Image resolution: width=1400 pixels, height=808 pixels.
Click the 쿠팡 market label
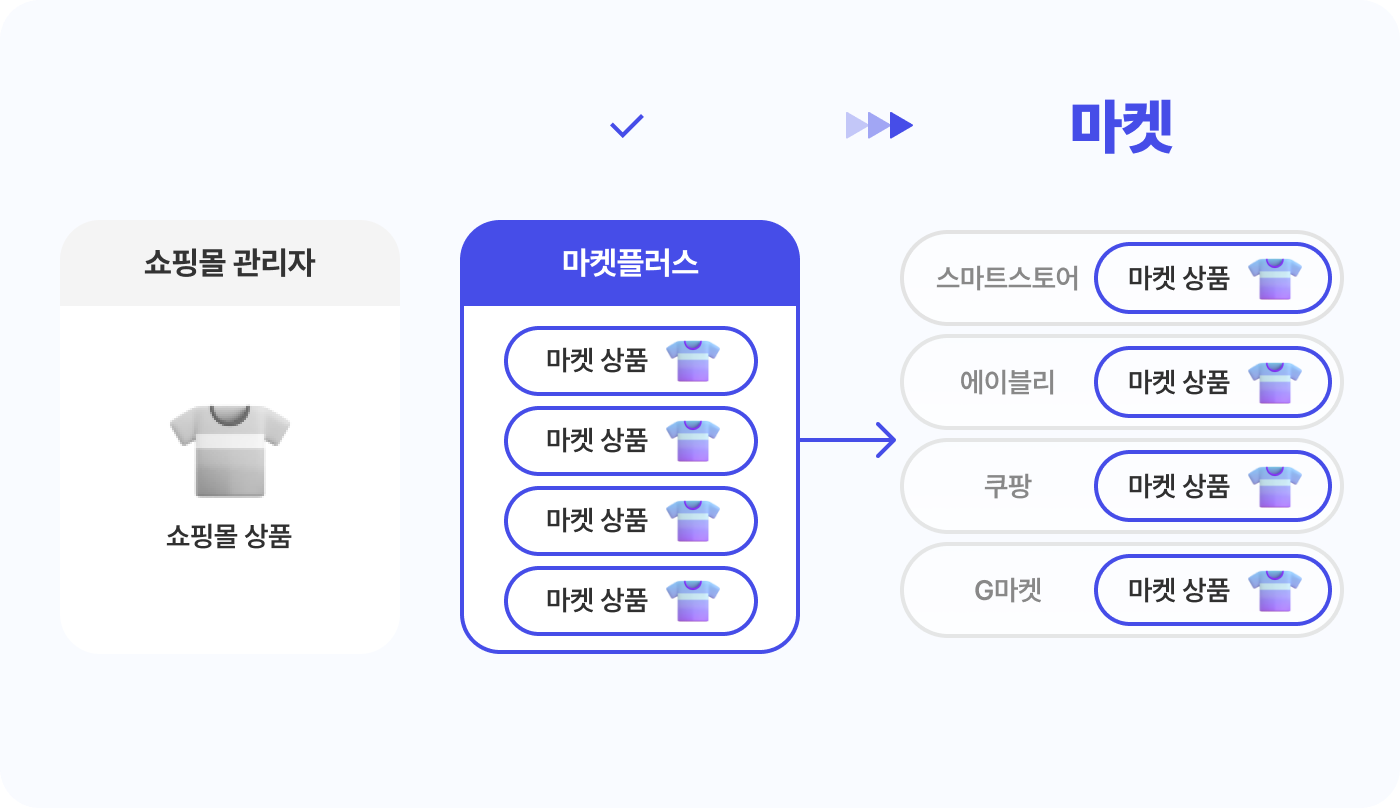pyautogui.click(x=1008, y=486)
